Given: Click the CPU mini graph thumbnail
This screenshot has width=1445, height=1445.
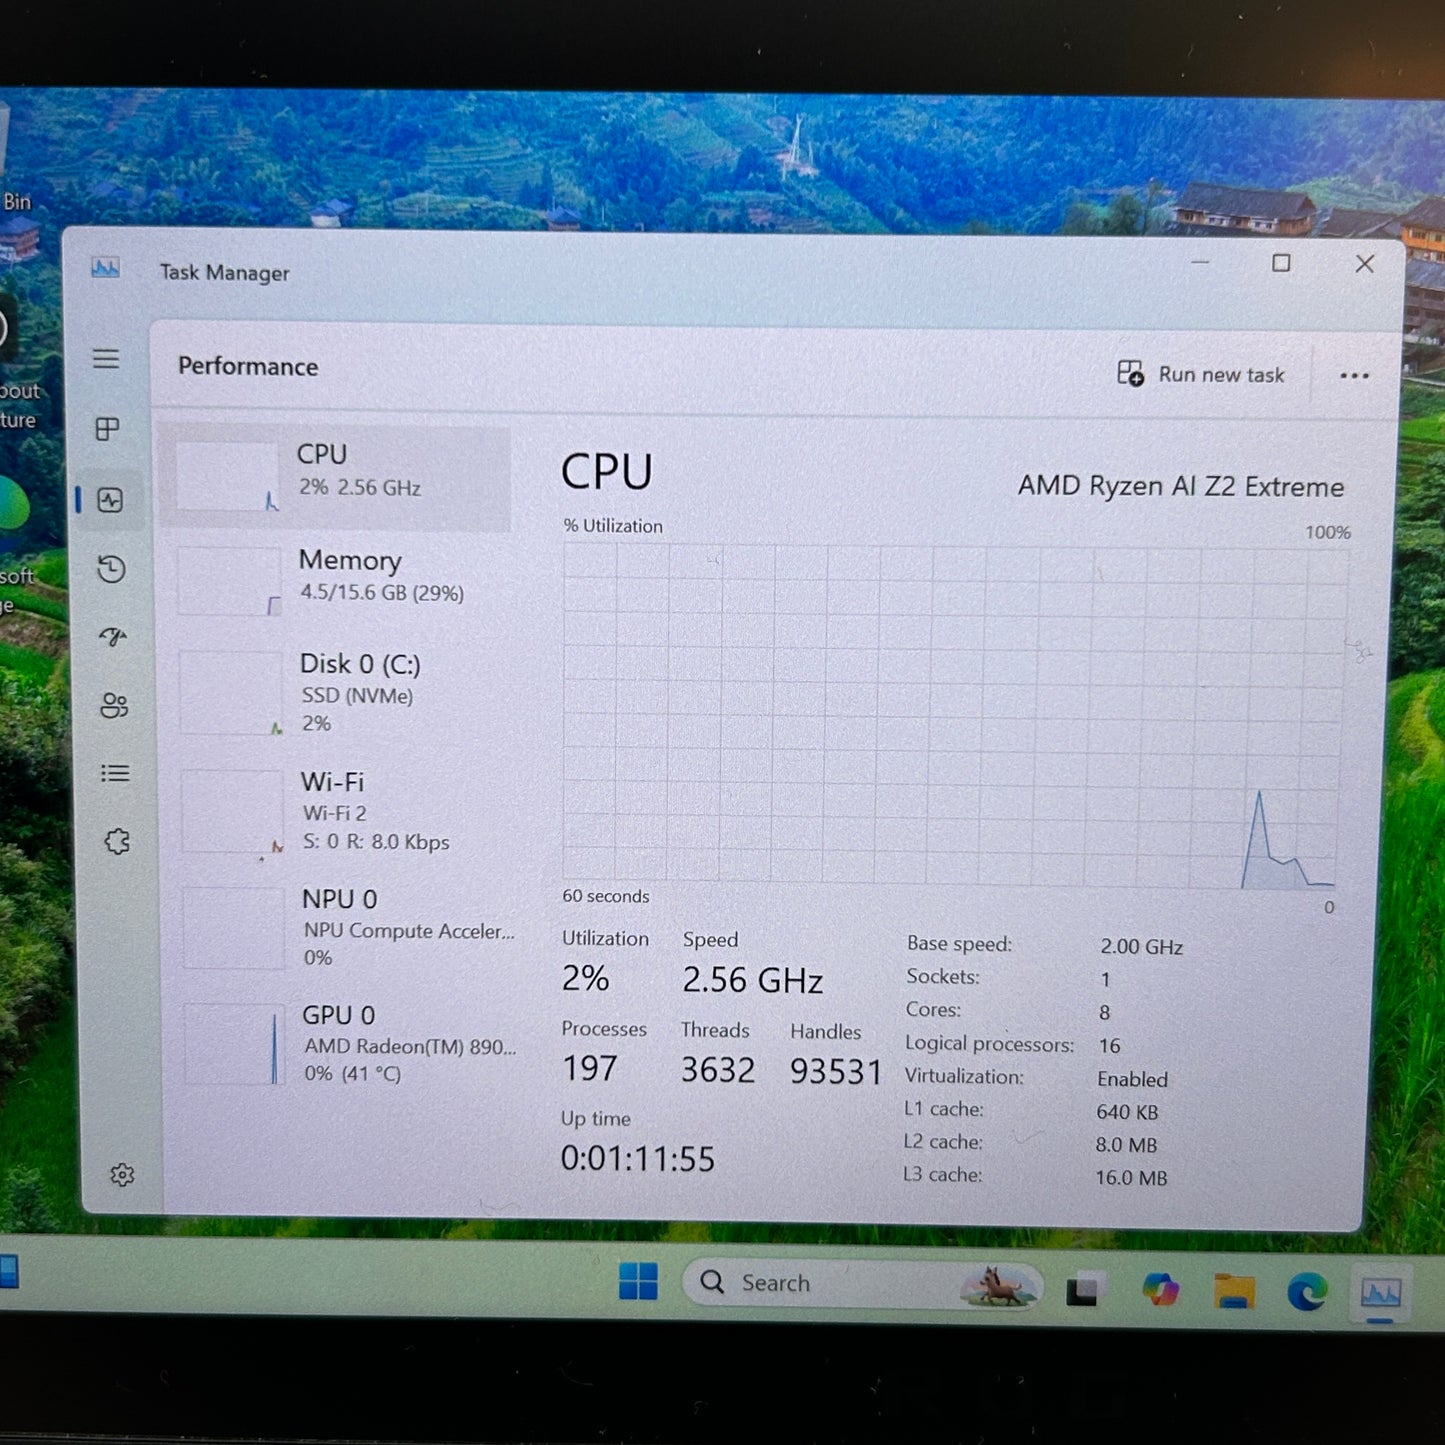Looking at the screenshot, I should tap(227, 476).
